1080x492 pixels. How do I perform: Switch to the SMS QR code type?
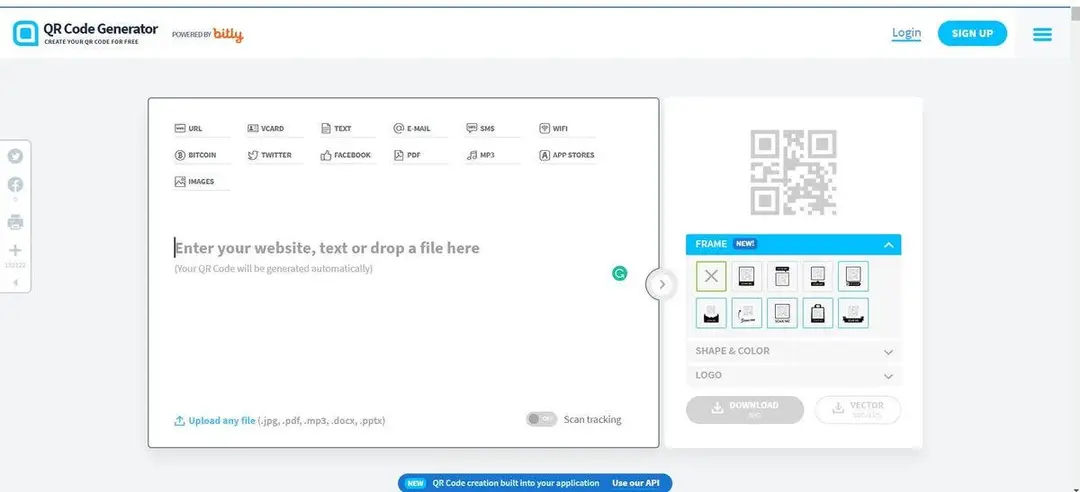pos(481,129)
